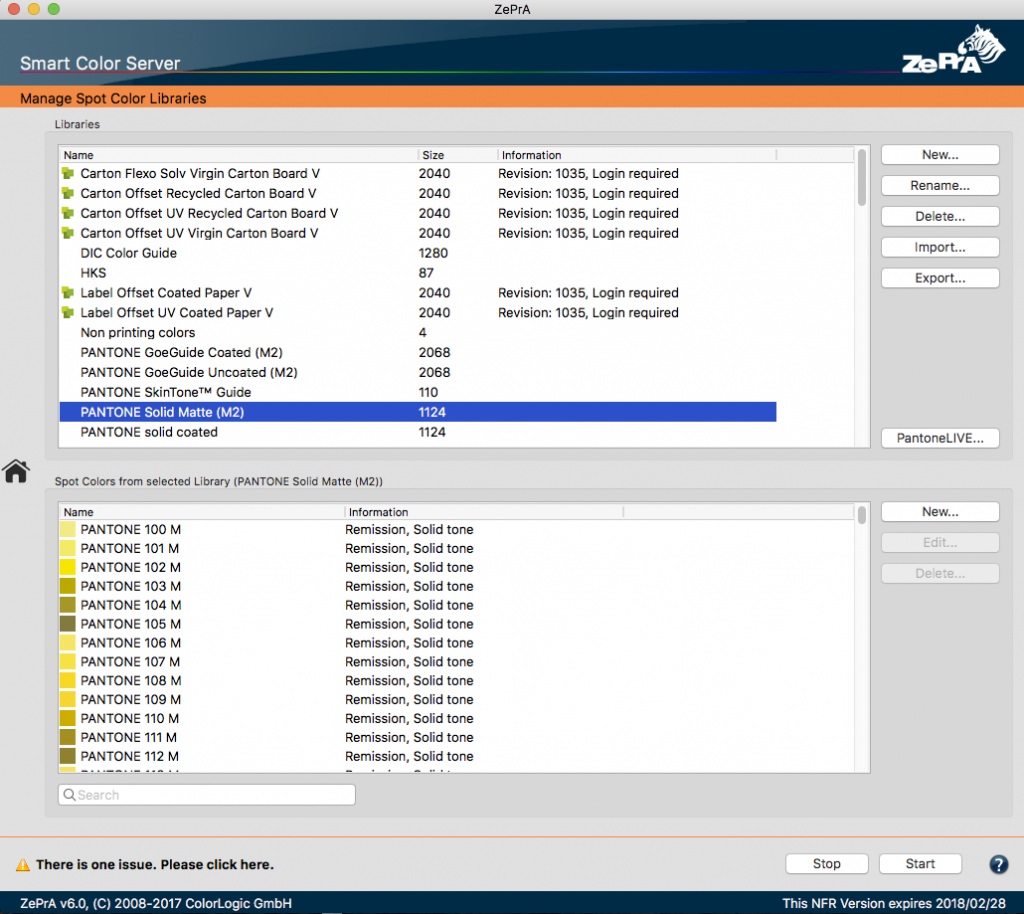This screenshot has height=914, width=1024.
Task: Select PANTONE Solid Matte (M2) row
Action: coord(418,413)
